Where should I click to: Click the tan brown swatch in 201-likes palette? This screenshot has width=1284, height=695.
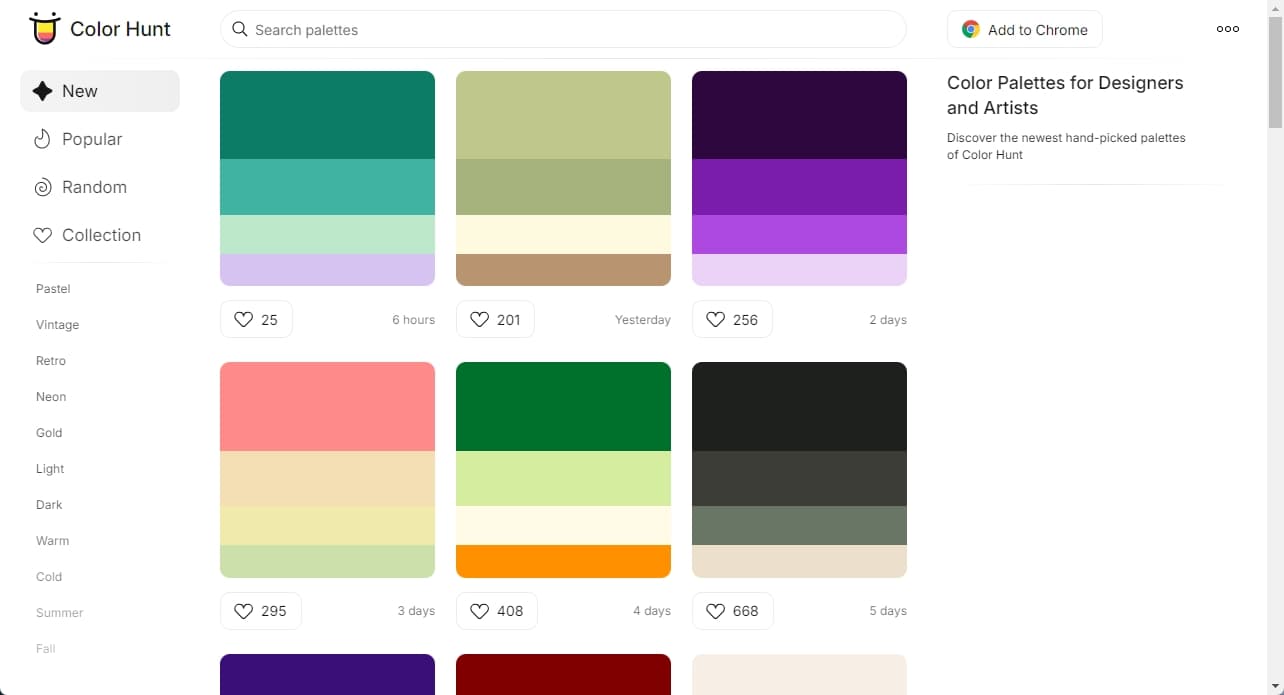[x=563, y=270]
